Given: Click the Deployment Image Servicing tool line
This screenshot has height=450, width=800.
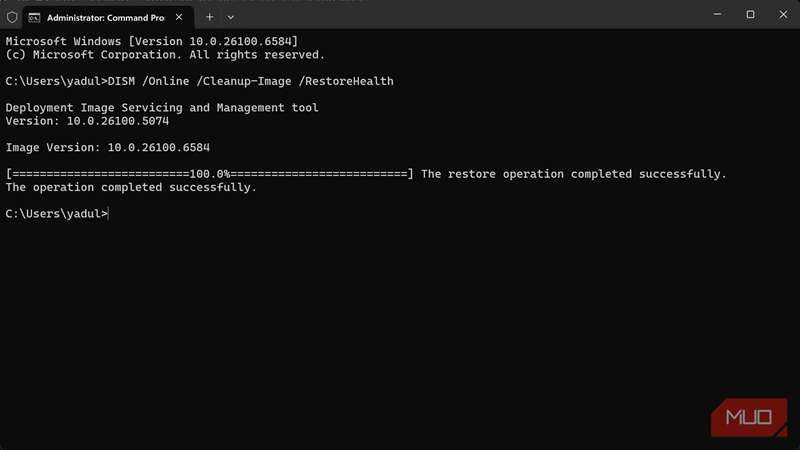Looking at the screenshot, I should point(162,107).
